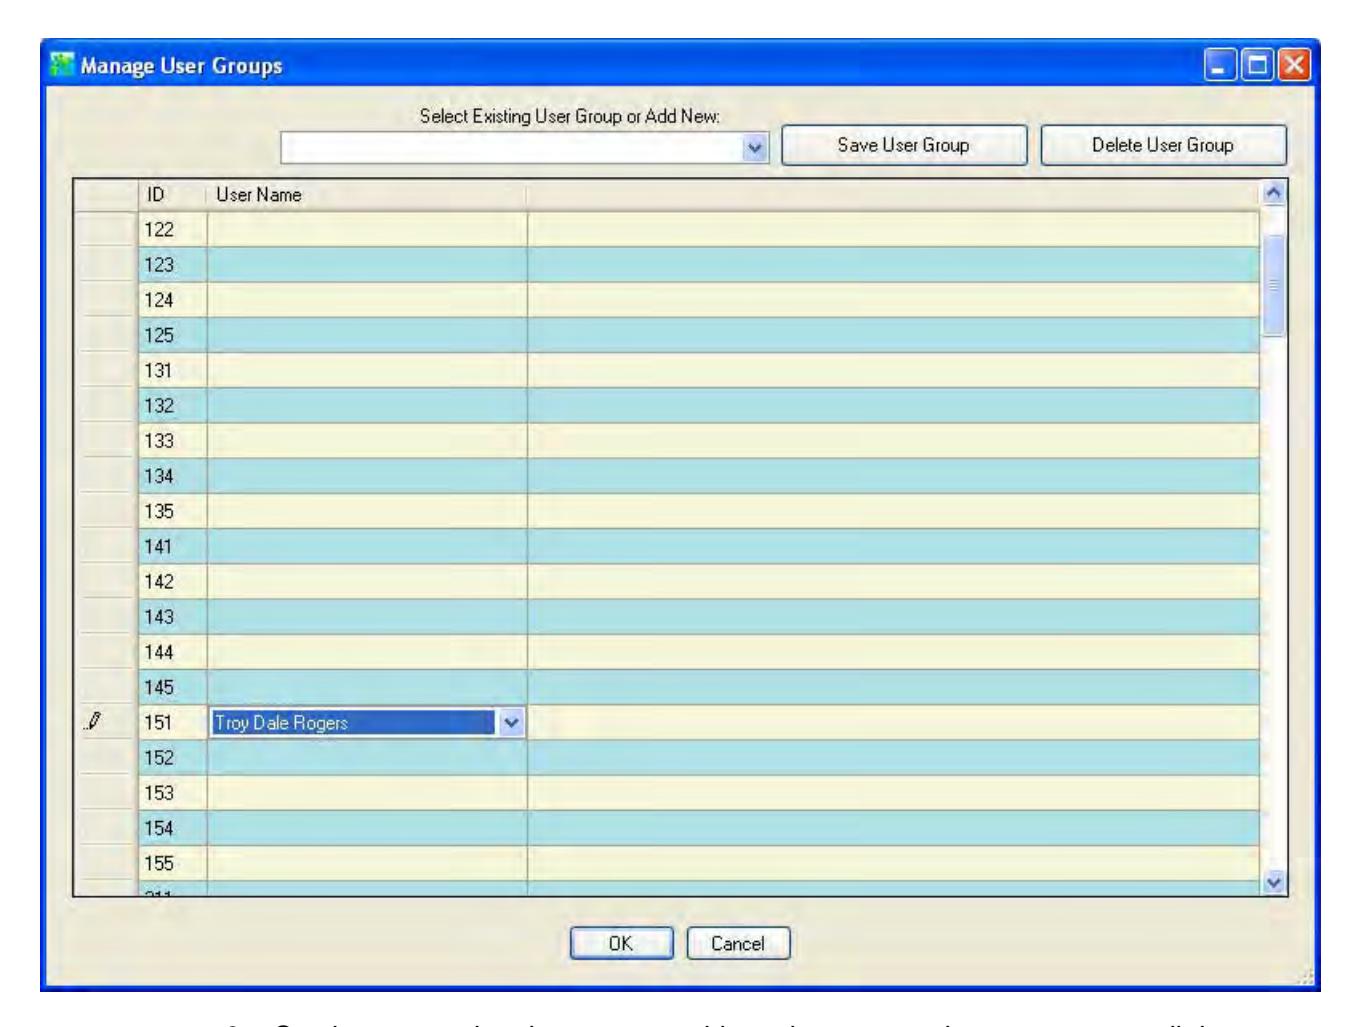Click the User Name cell for ID 152
This screenshot has height=1027, width=1356.
click(x=367, y=758)
